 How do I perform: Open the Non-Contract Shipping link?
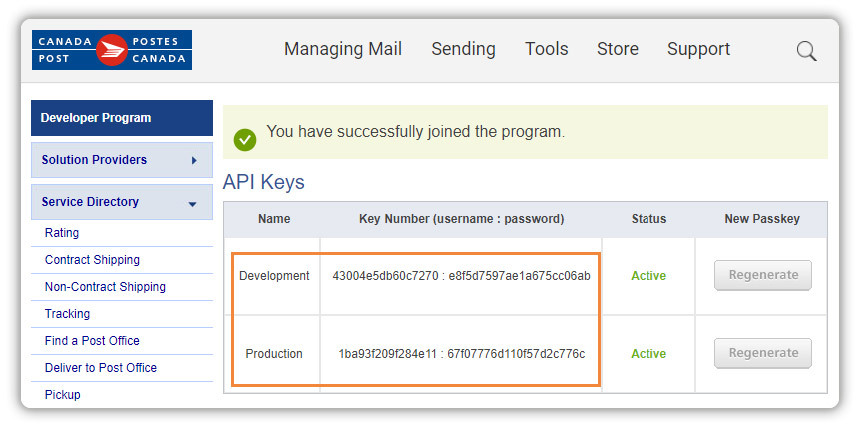(x=105, y=286)
